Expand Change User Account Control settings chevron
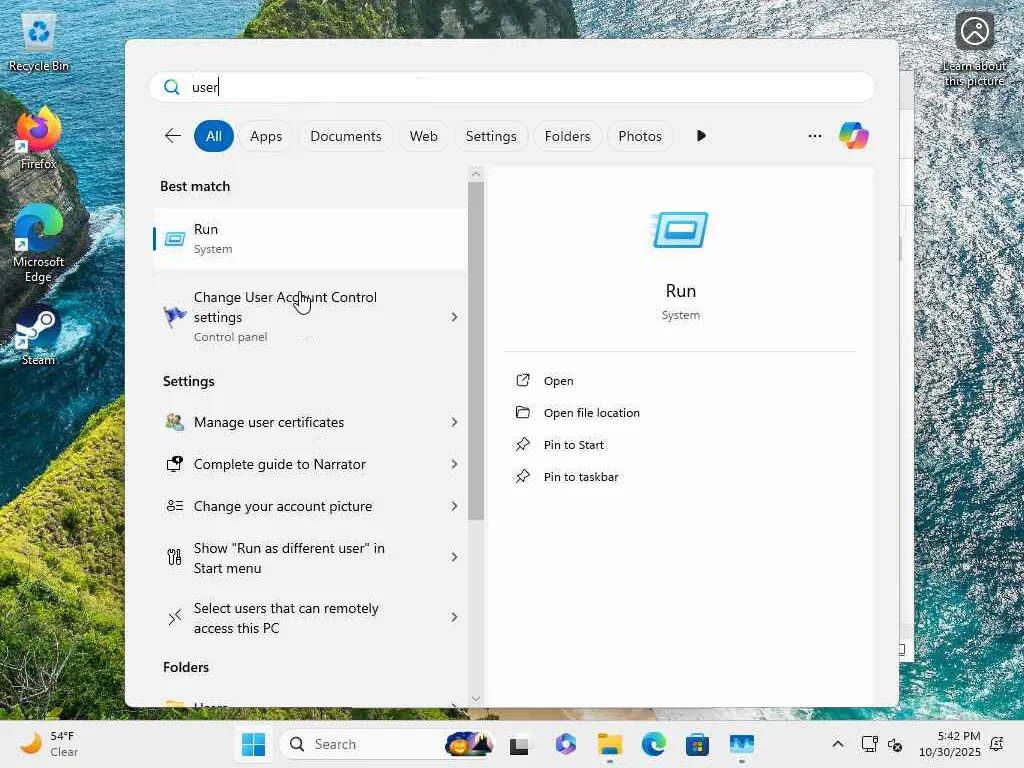Image resolution: width=1024 pixels, height=768 pixels. tap(455, 317)
